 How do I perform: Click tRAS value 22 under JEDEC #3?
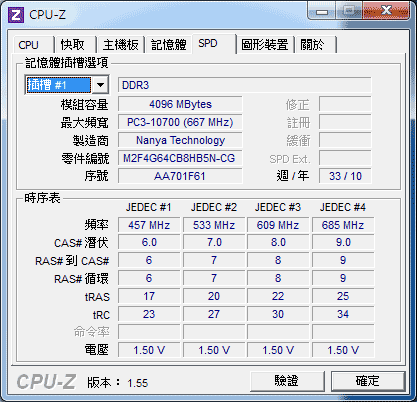(278, 296)
